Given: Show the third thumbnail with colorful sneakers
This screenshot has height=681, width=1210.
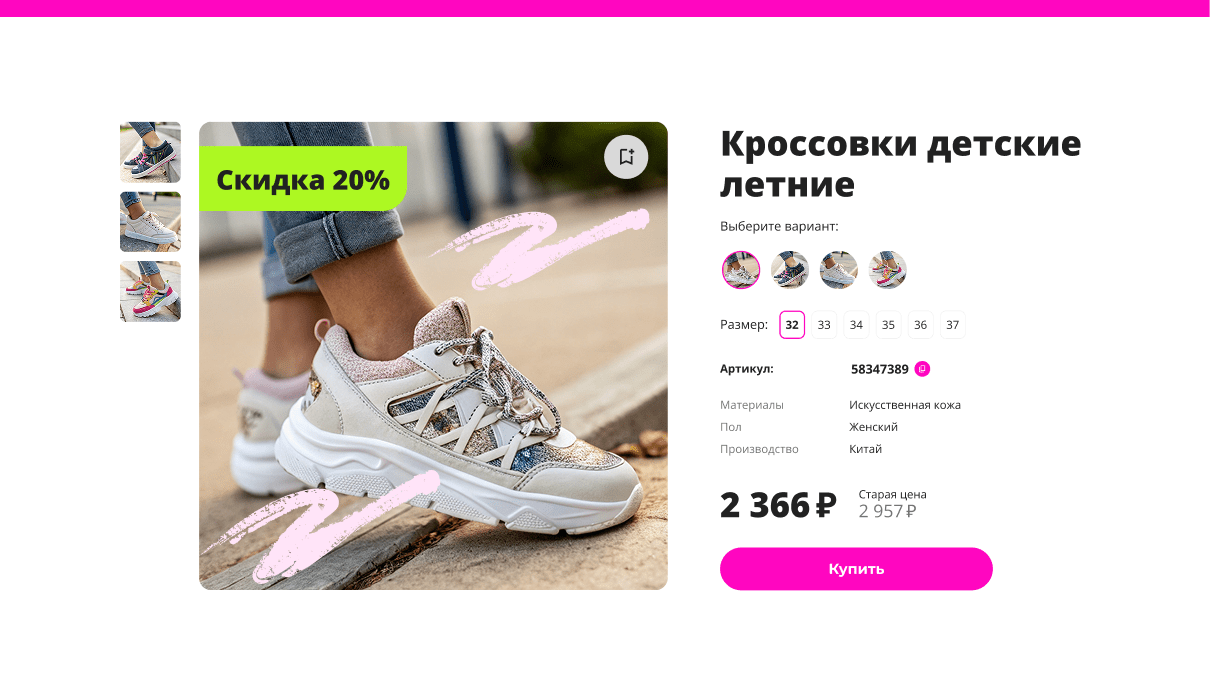Looking at the screenshot, I should point(150,291).
